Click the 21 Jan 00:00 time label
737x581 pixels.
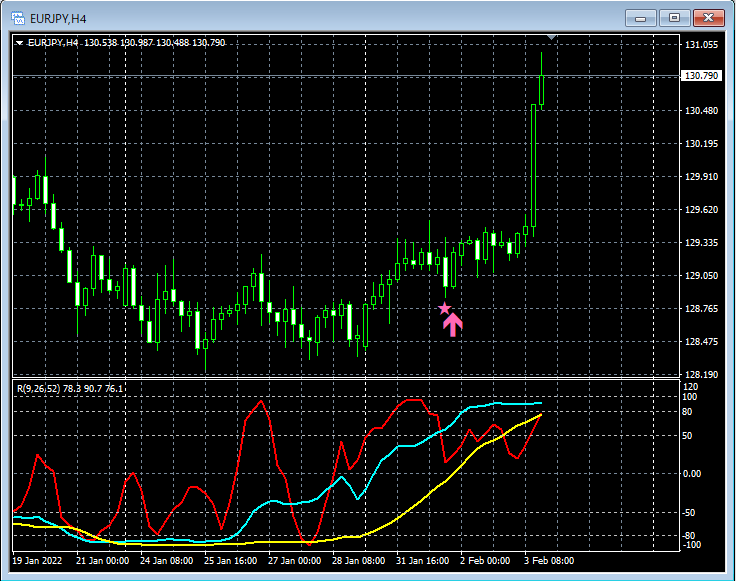click(102, 560)
